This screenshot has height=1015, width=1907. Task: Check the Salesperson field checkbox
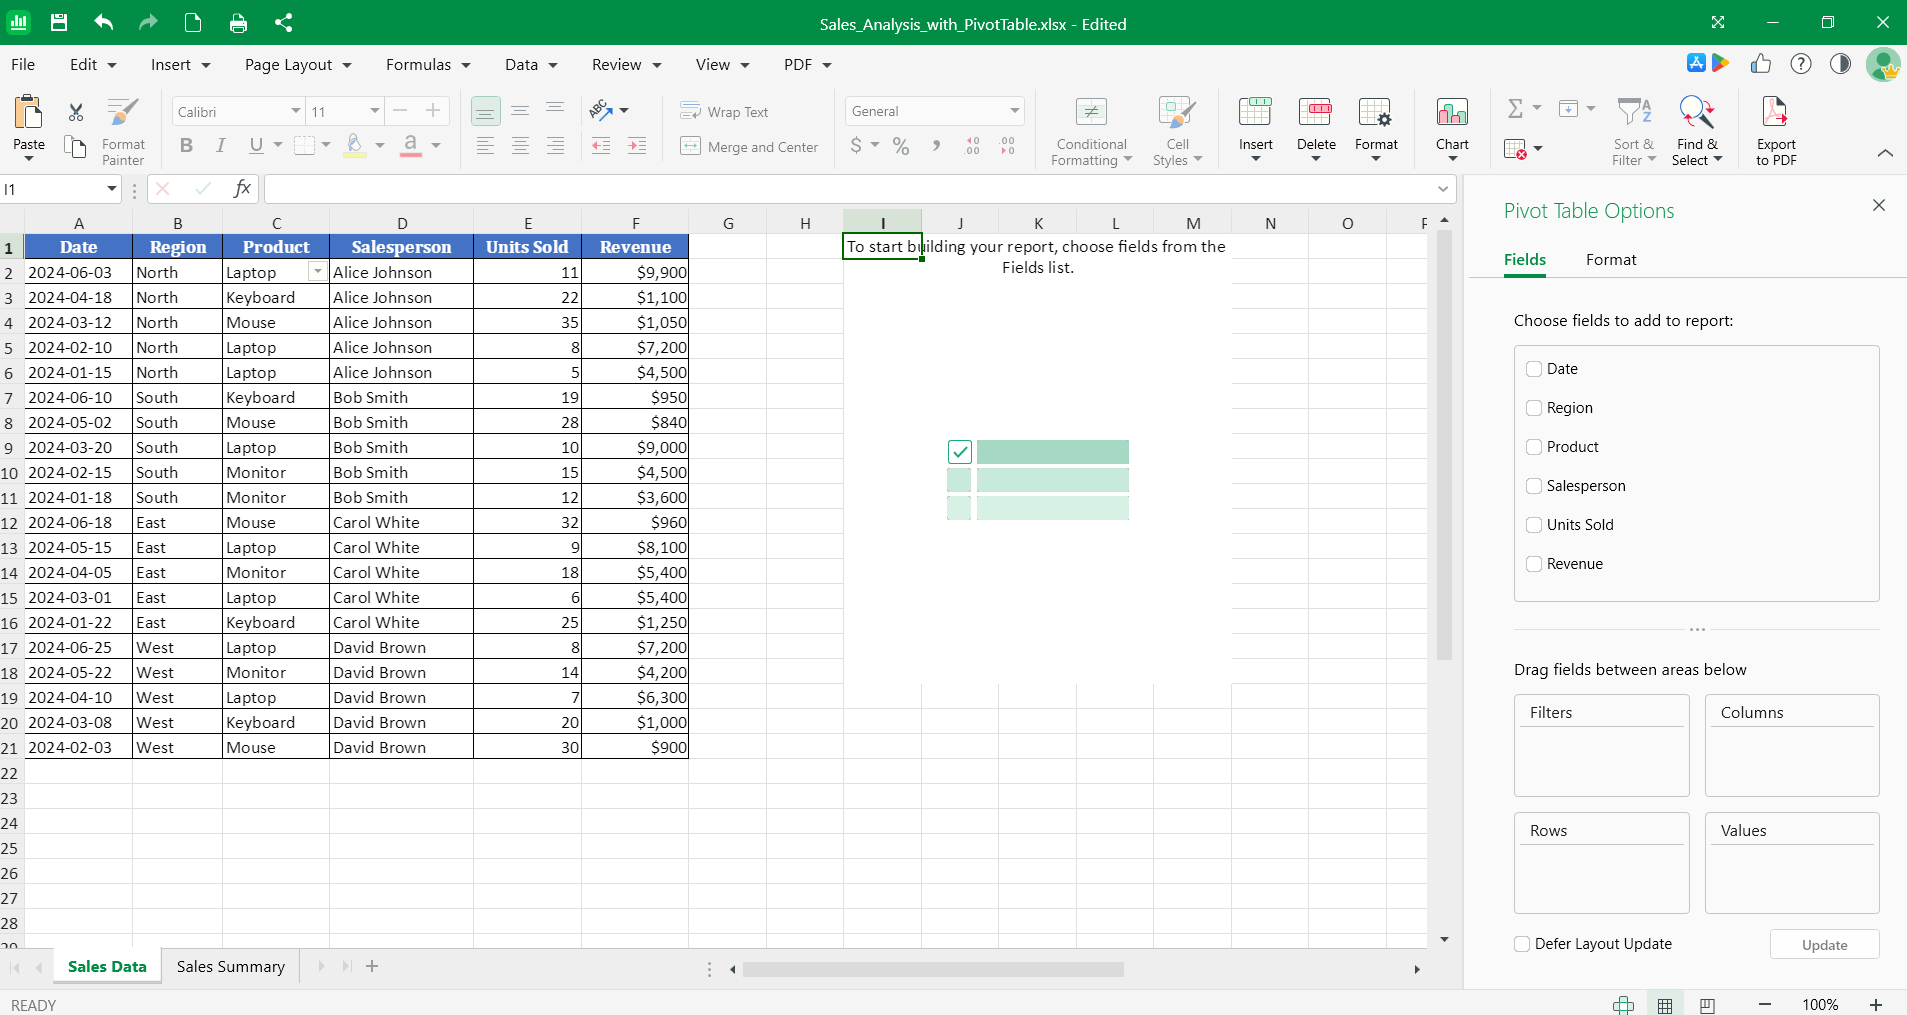coord(1534,486)
